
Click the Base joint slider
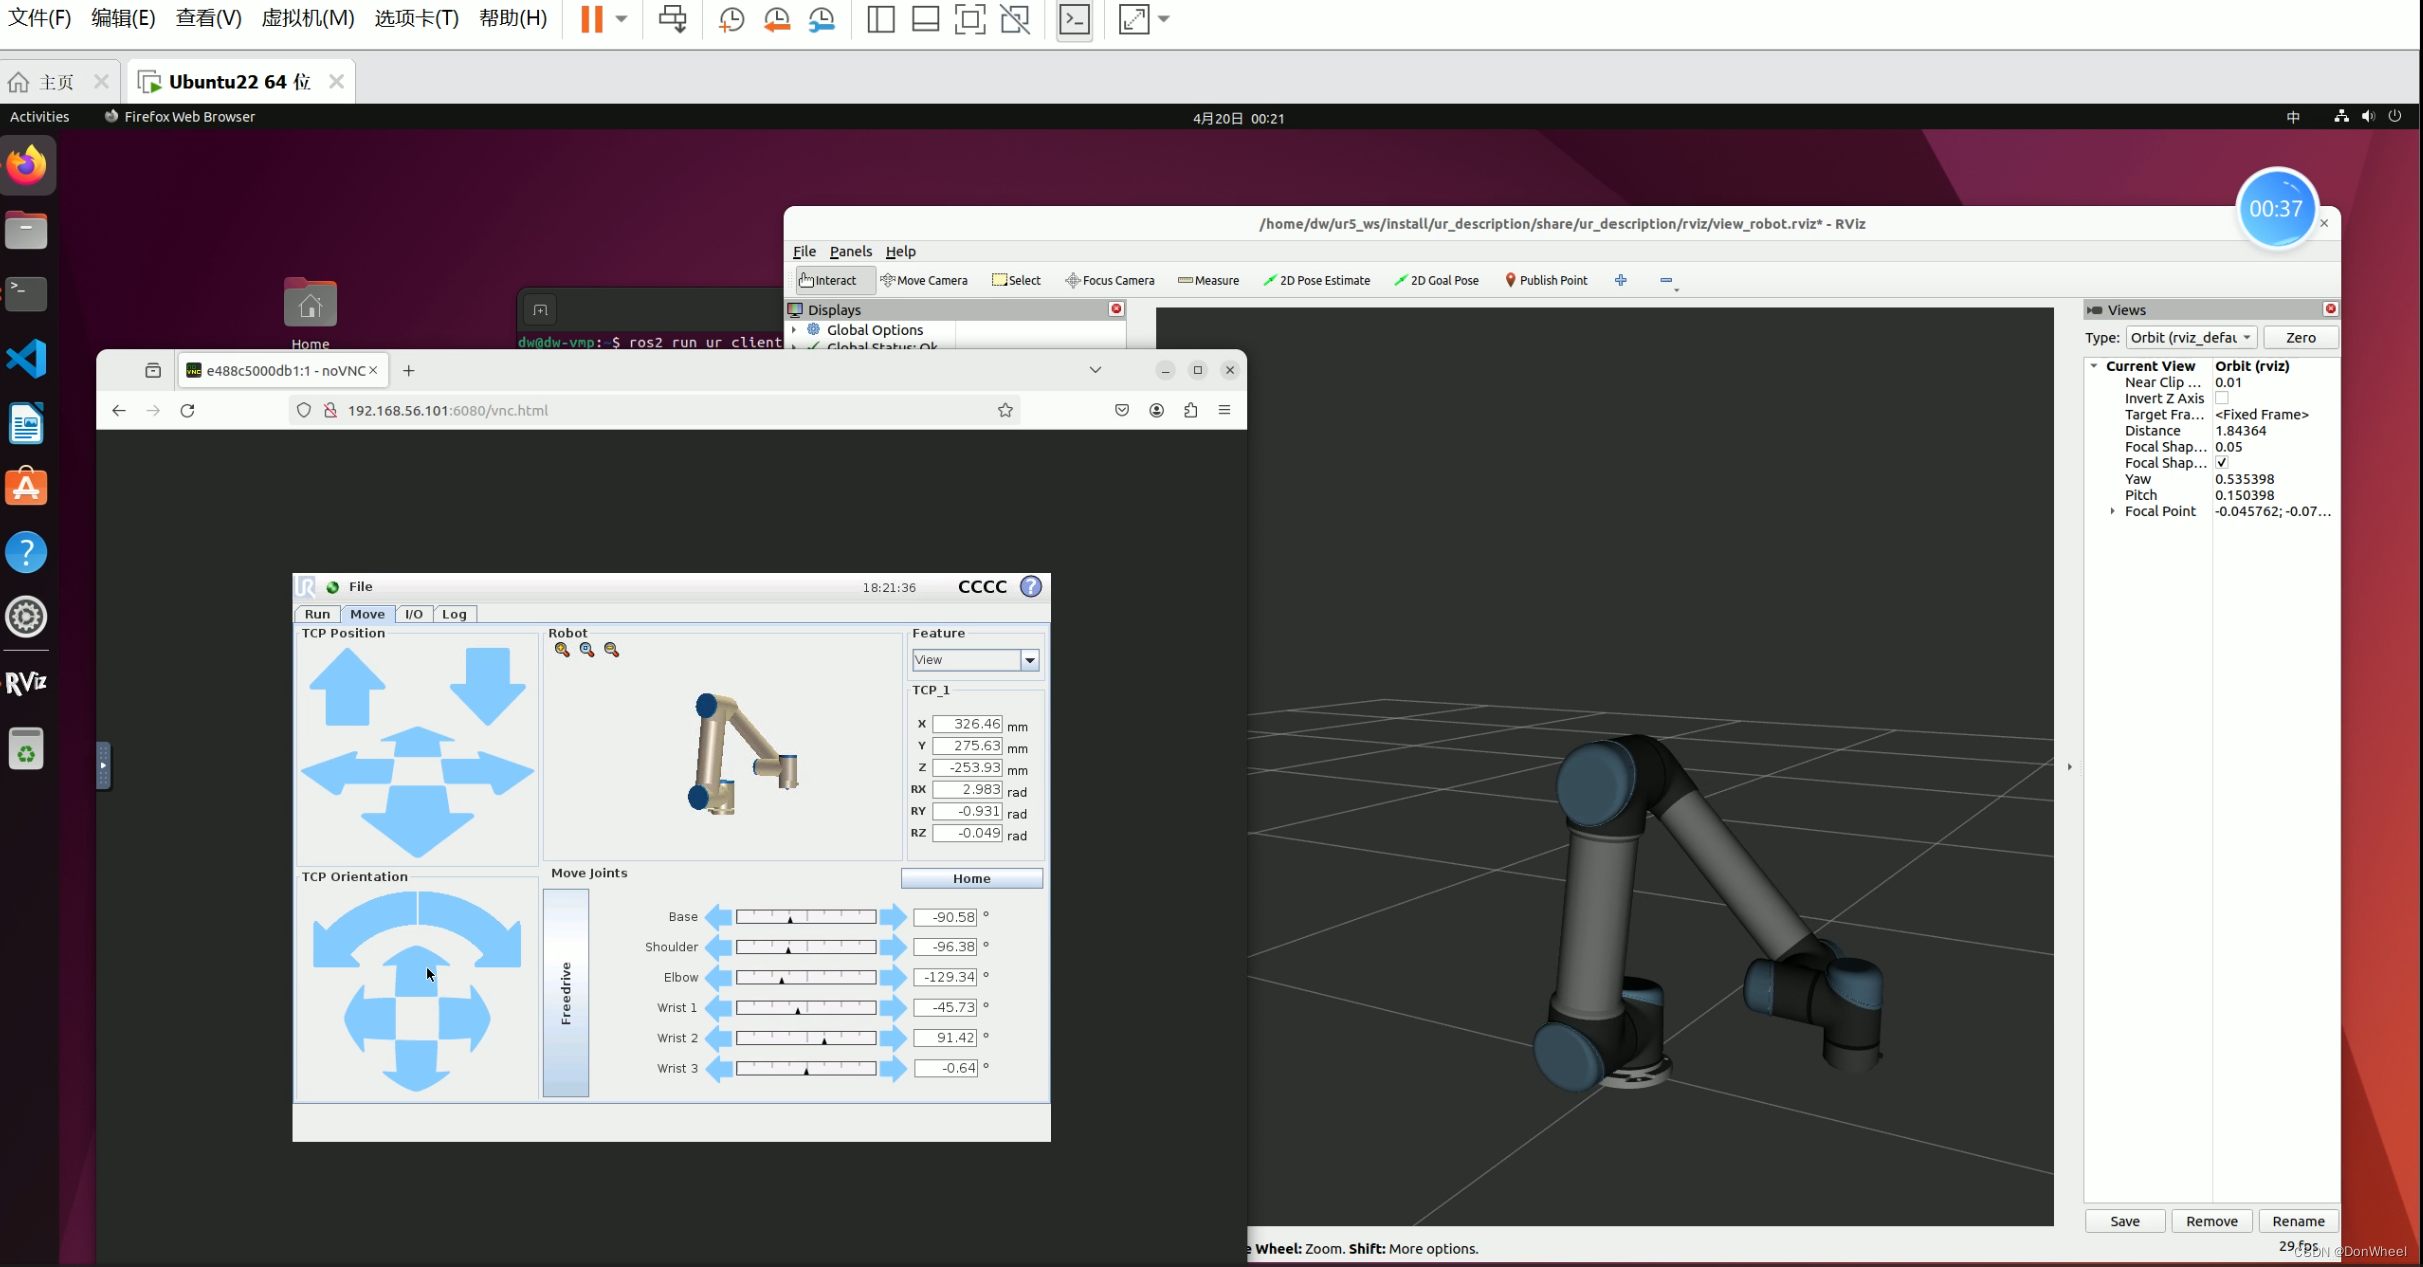[x=806, y=917]
